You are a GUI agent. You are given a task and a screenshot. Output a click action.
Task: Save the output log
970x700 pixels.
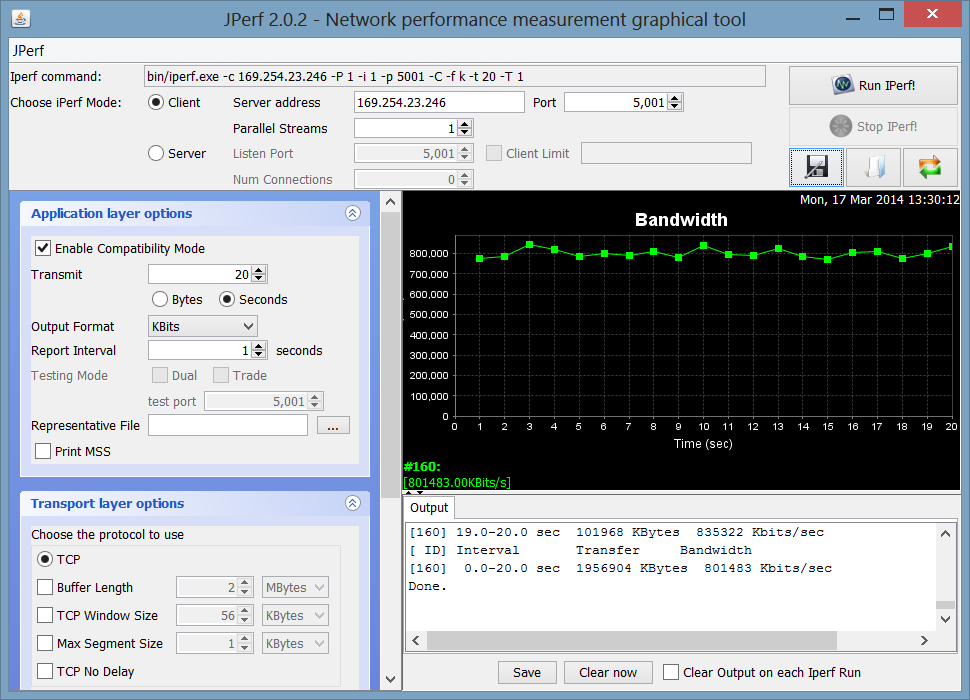click(x=527, y=672)
